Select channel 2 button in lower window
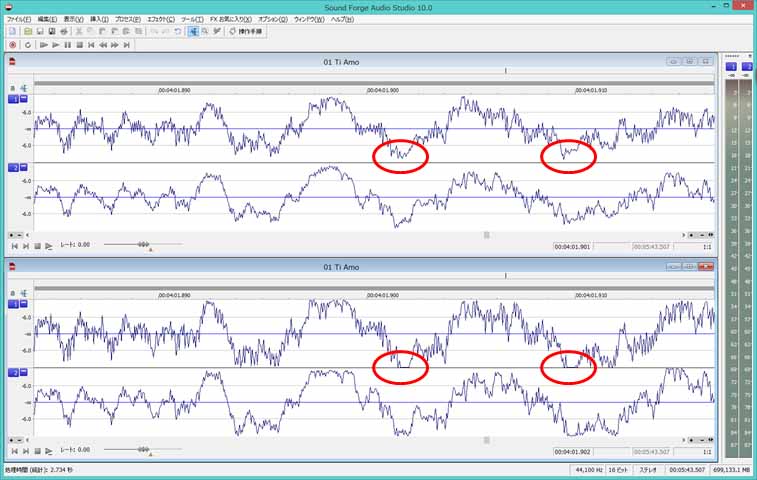 14,373
